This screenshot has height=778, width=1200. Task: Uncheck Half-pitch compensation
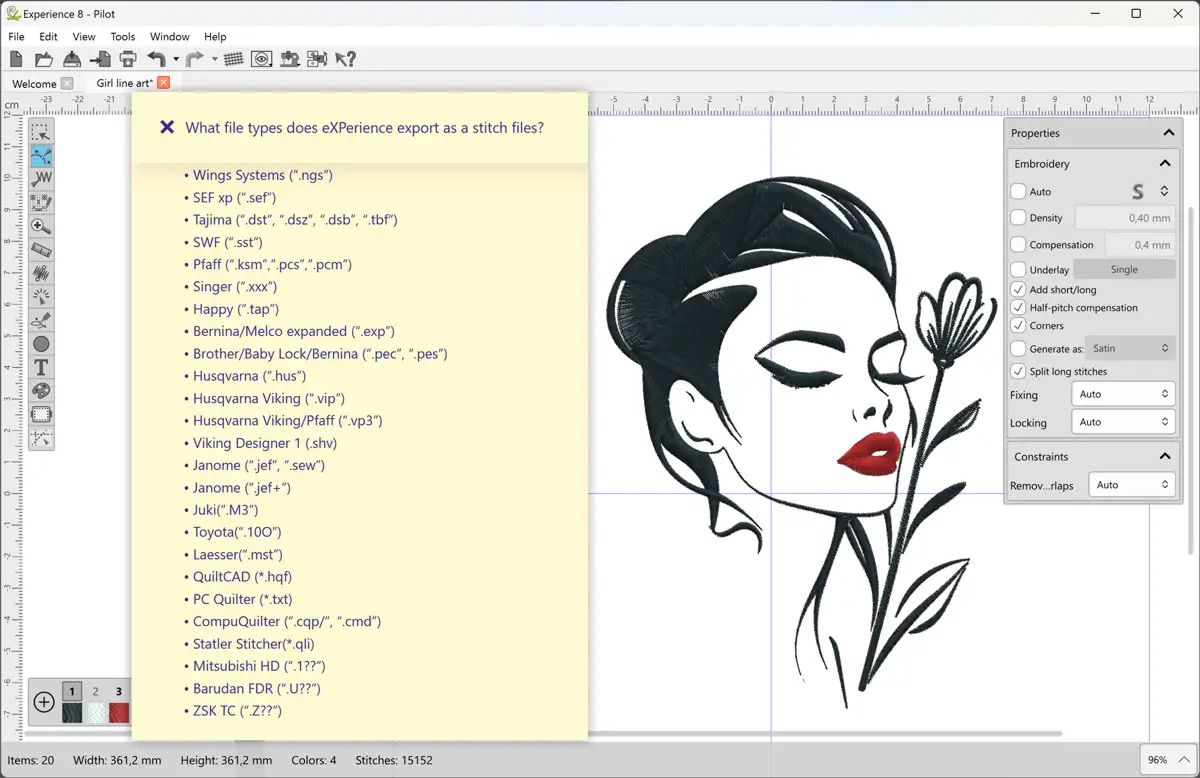point(1018,308)
